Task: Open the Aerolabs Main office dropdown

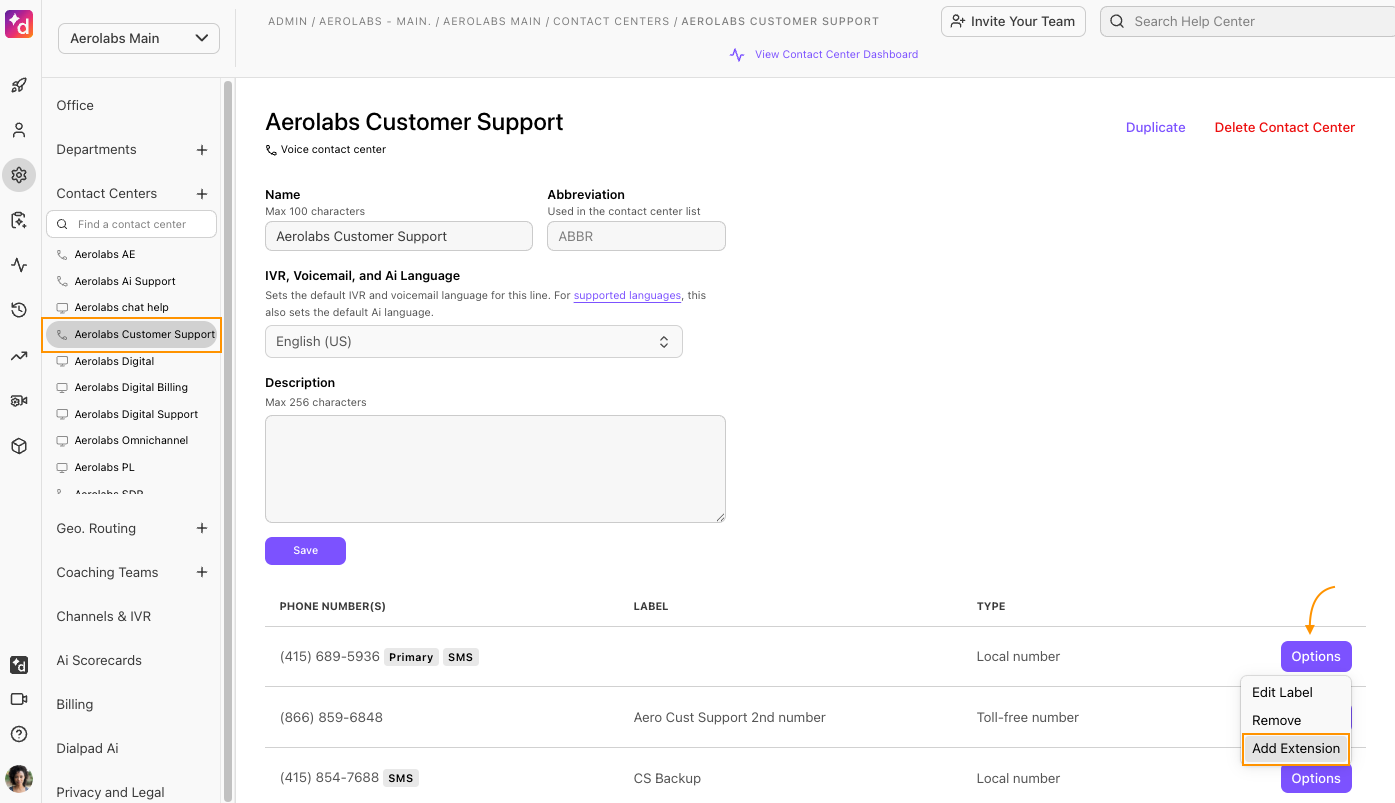Action: 139,38
